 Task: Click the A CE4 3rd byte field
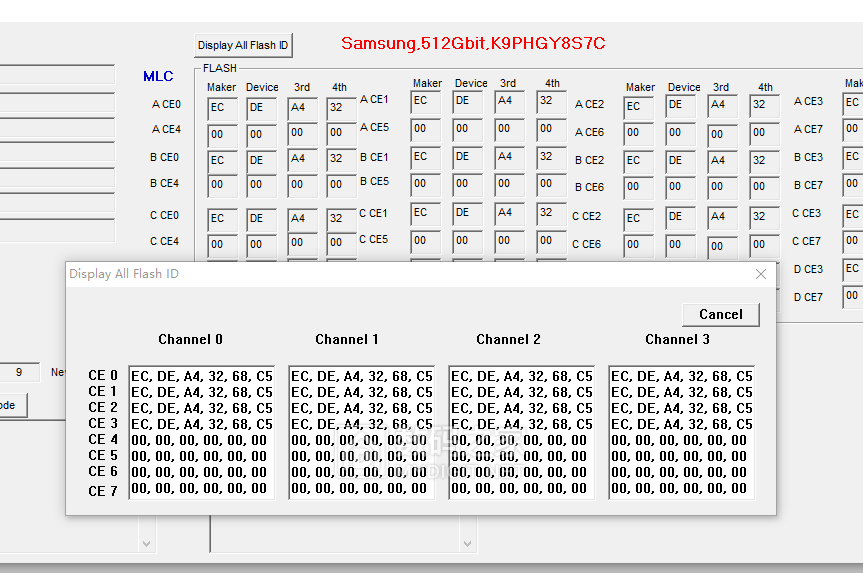[302, 133]
